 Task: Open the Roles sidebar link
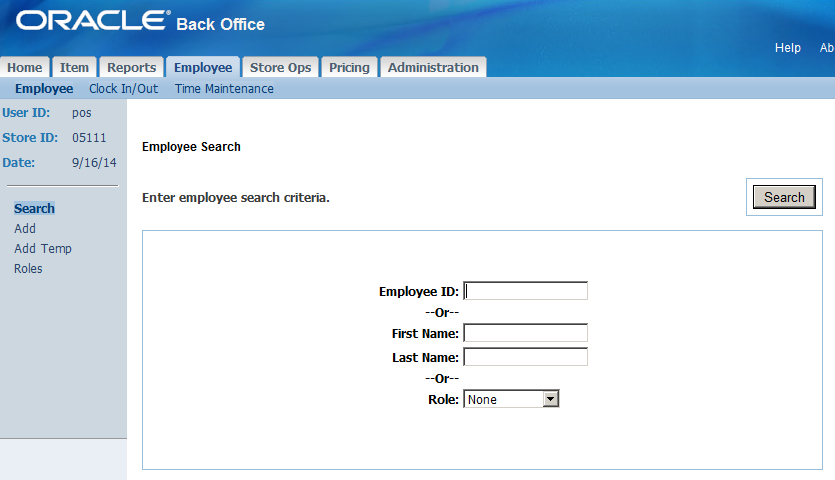(x=28, y=269)
